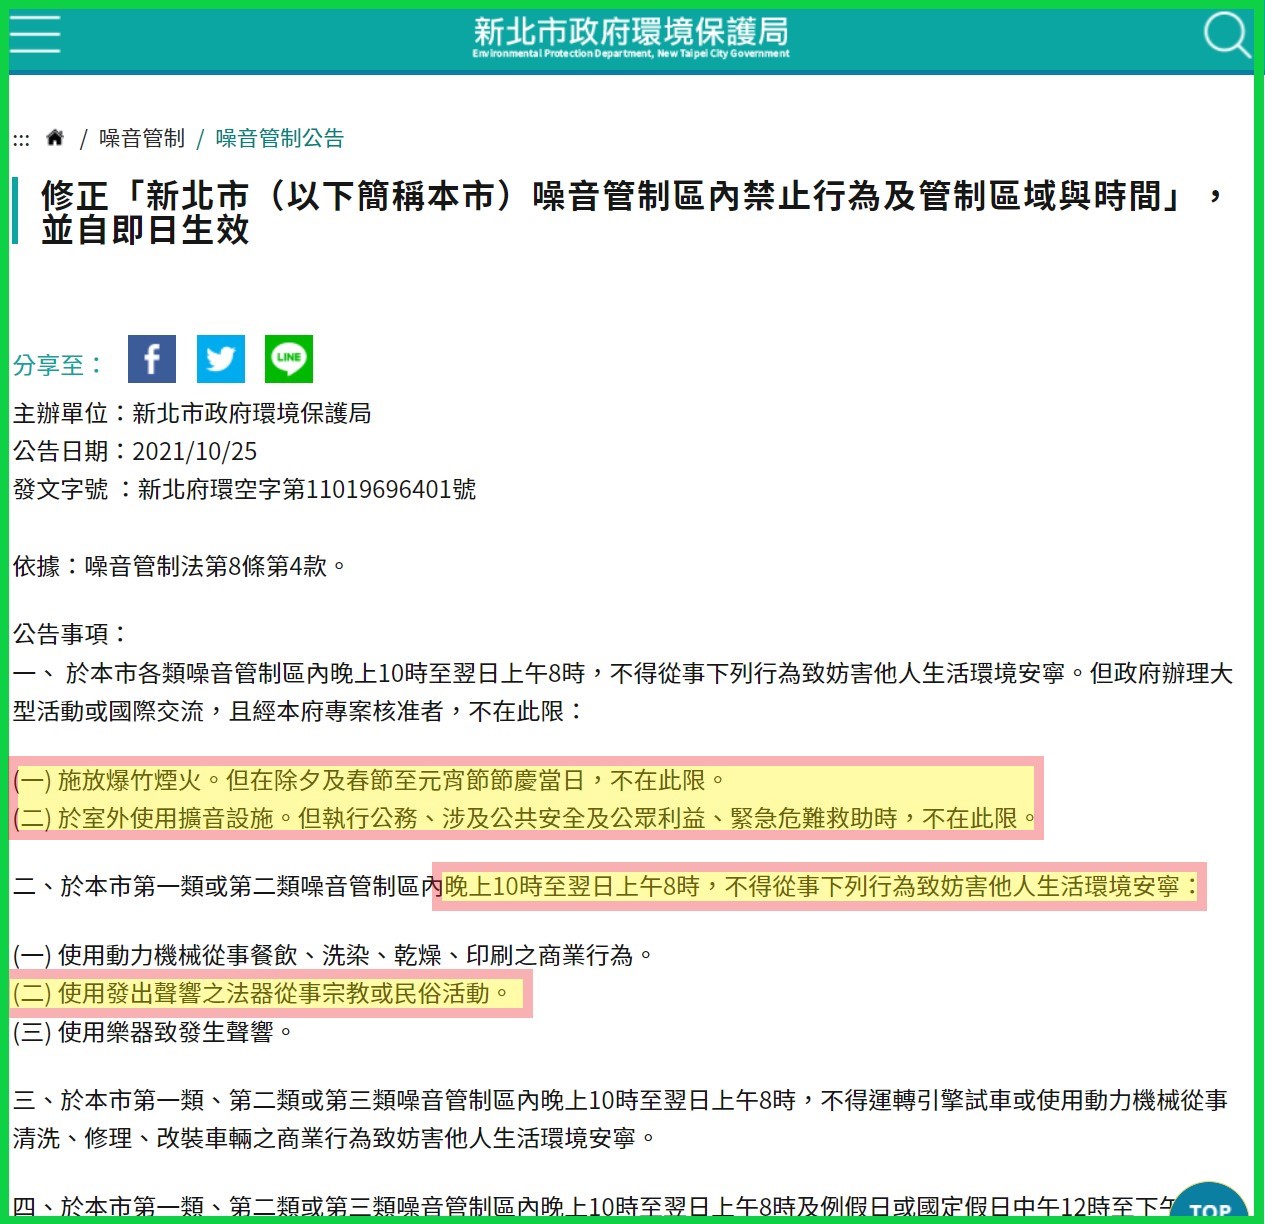Open the hamburger navigation menu
This screenshot has width=1265, height=1224.
35,35
